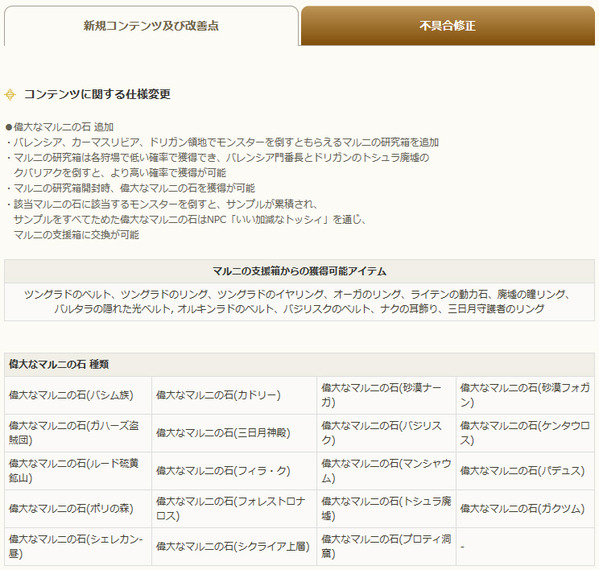Click the diamond icon beside コンテンツに関する仕様変更
Viewport: 599px width, 570px height.
point(10,94)
